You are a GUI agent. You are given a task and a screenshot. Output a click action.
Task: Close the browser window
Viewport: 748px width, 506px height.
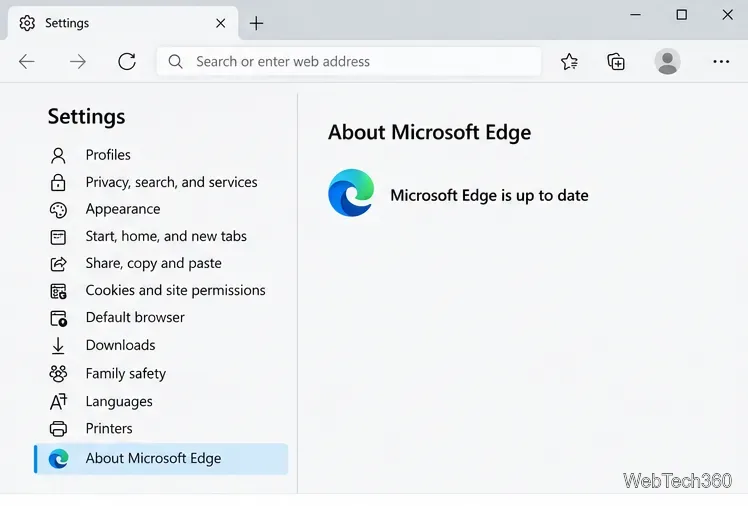pyautogui.click(x=727, y=15)
